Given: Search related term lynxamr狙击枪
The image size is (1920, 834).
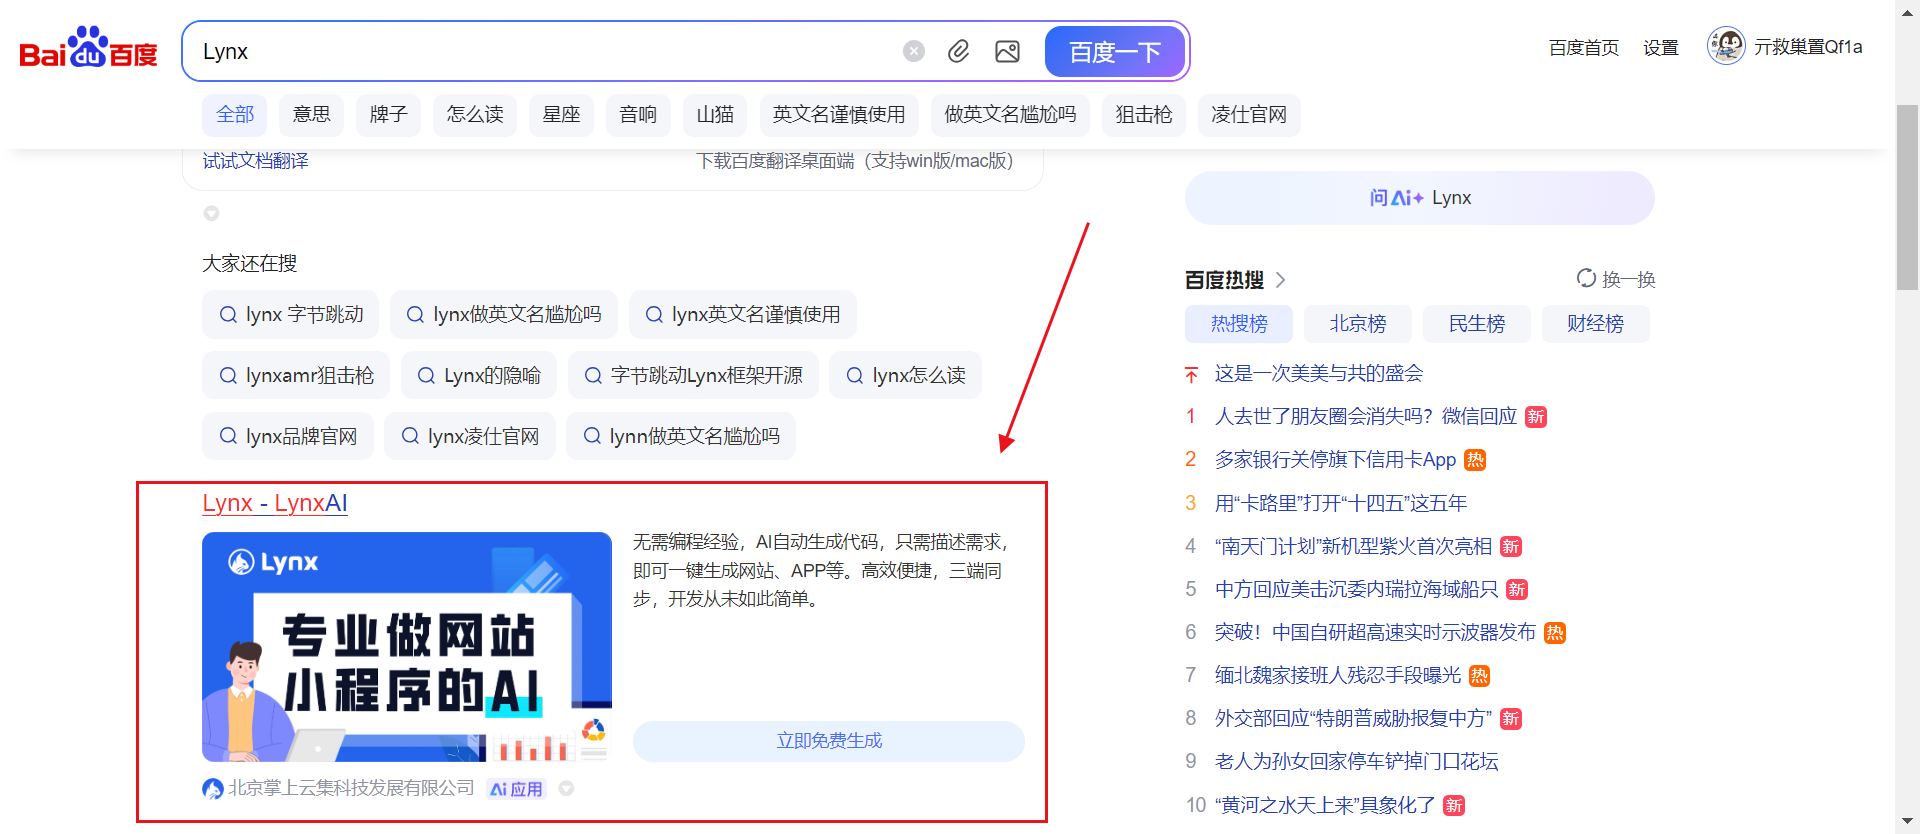Looking at the screenshot, I should pos(296,375).
